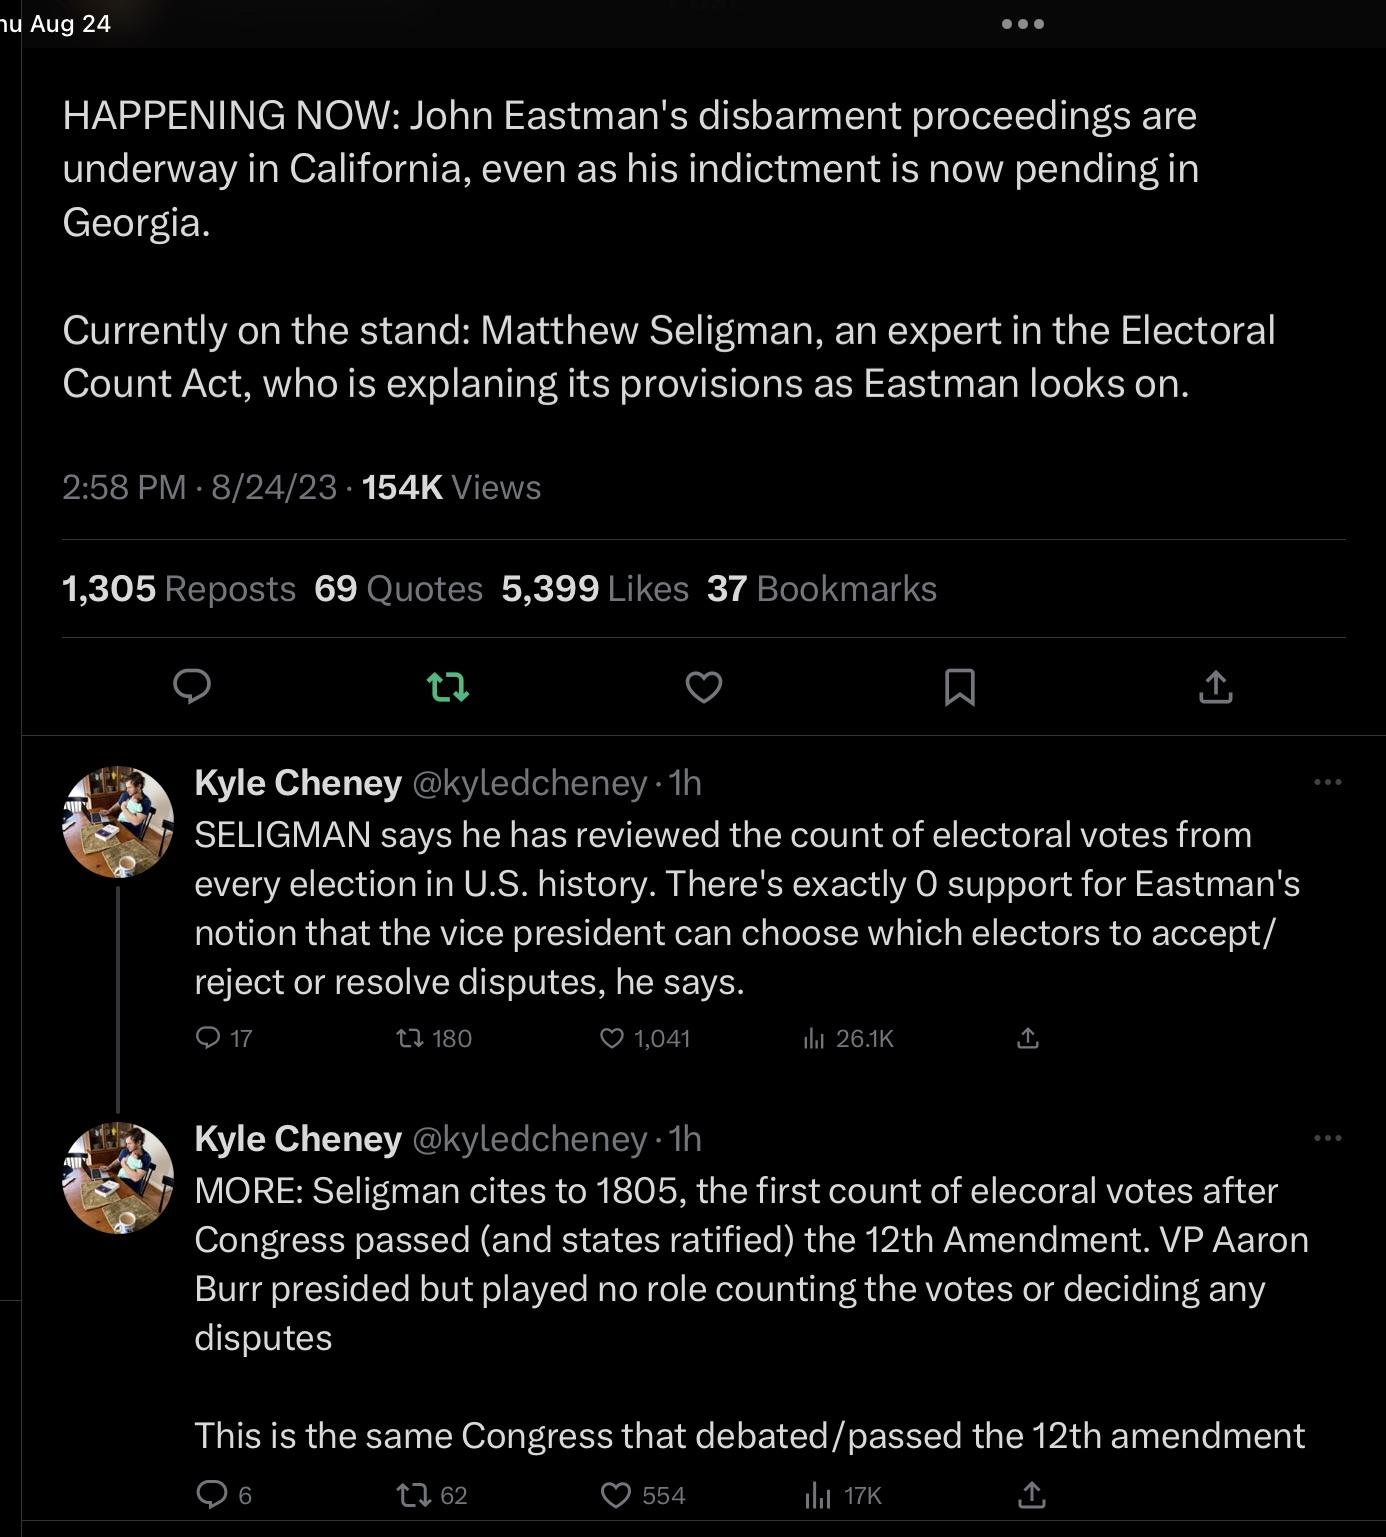Screen dimensions: 1386x1537
Task: Open the 1,305 Reposts list
Action: 179,589
